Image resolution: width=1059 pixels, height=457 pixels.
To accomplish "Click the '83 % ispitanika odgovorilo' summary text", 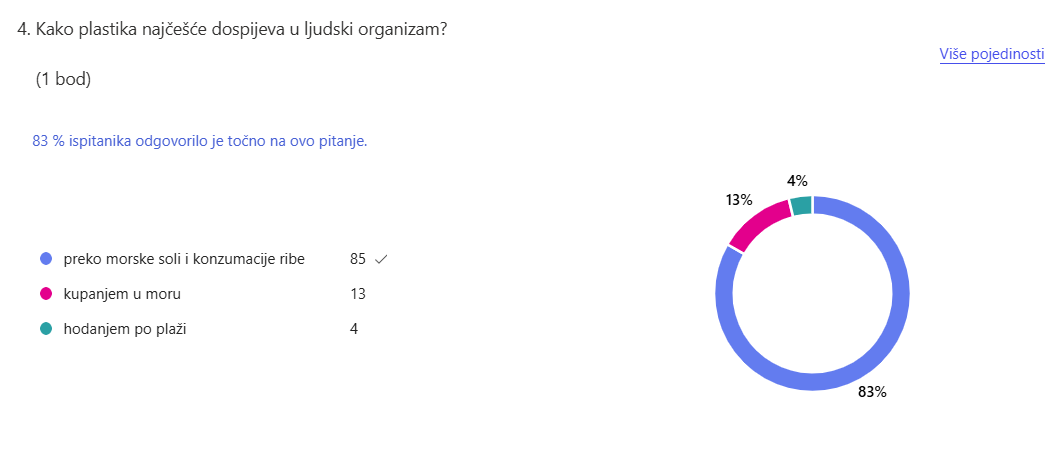I will 200,141.
